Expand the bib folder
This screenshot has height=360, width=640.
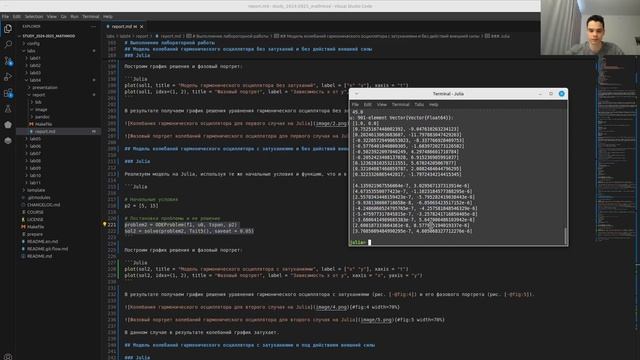pos(38,102)
